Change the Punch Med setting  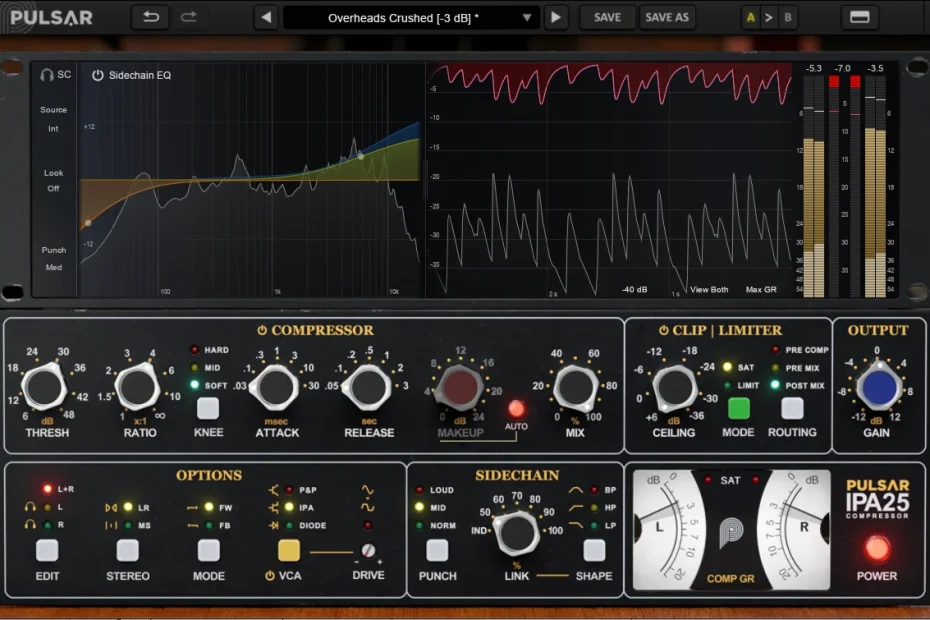pos(54,267)
